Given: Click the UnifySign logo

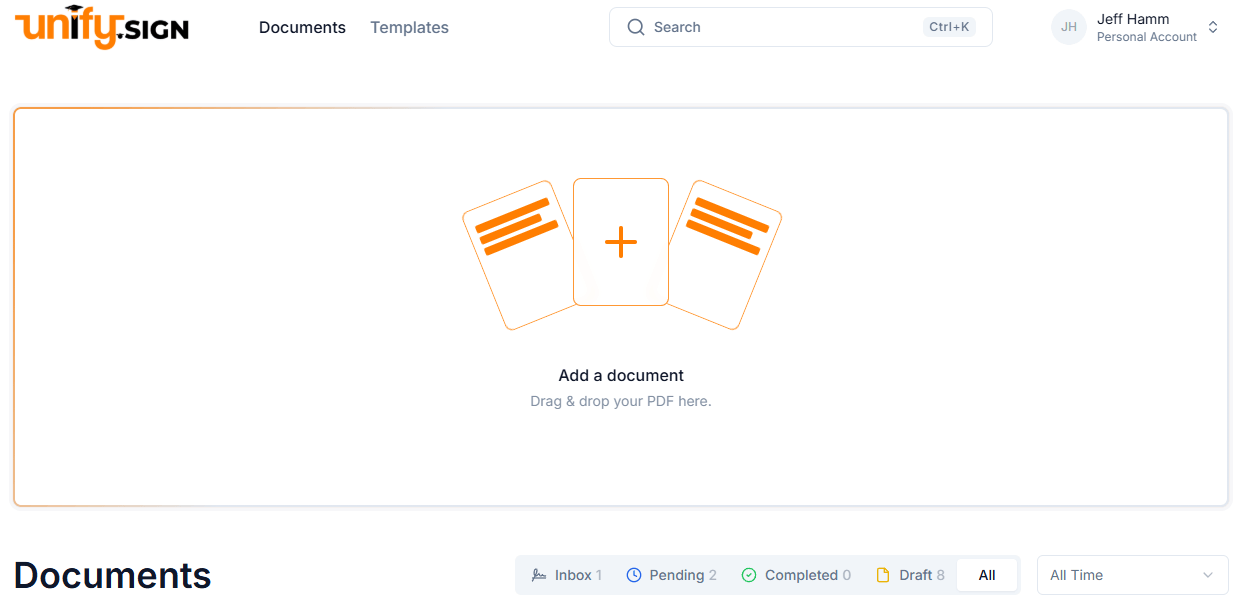Looking at the screenshot, I should (x=100, y=27).
